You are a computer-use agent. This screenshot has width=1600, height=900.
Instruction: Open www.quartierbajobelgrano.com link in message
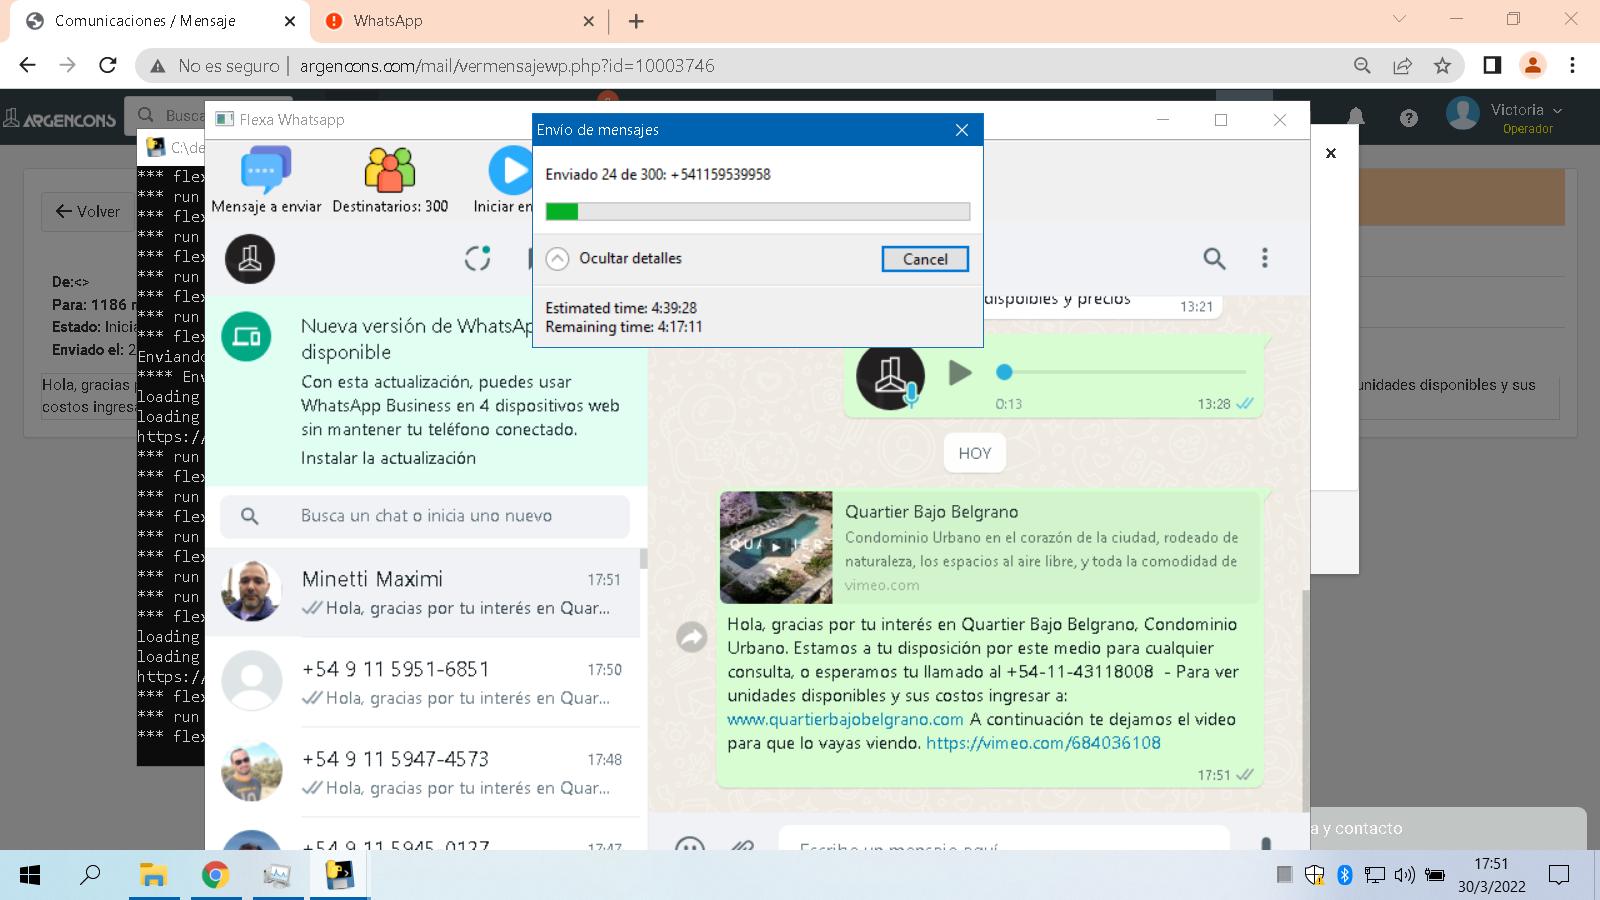[x=845, y=719]
